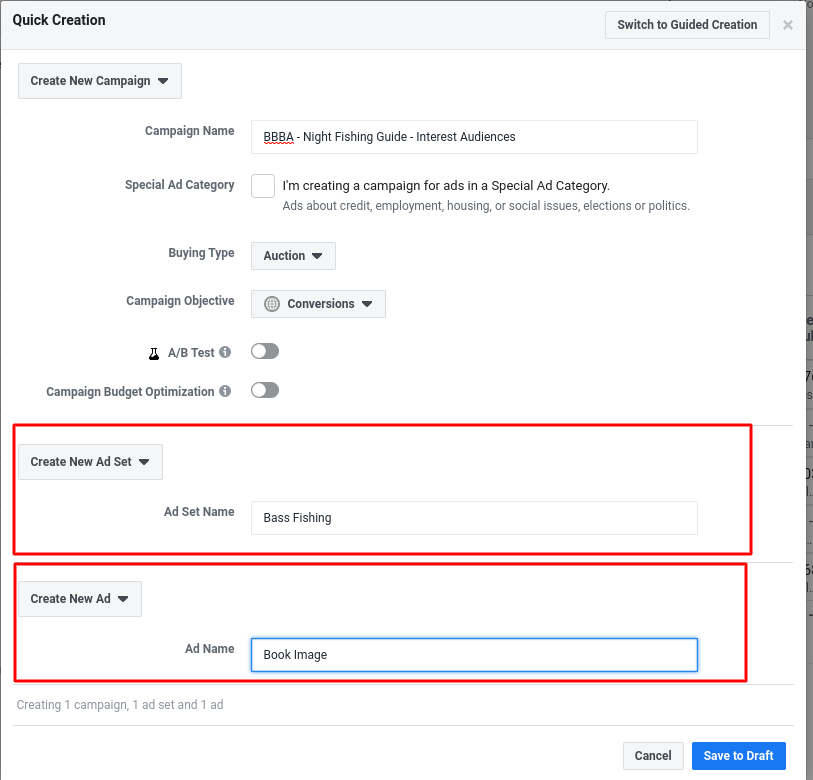Enable the A/B Test toggle
Image resolution: width=813 pixels, height=780 pixels.
coord(265,352)
